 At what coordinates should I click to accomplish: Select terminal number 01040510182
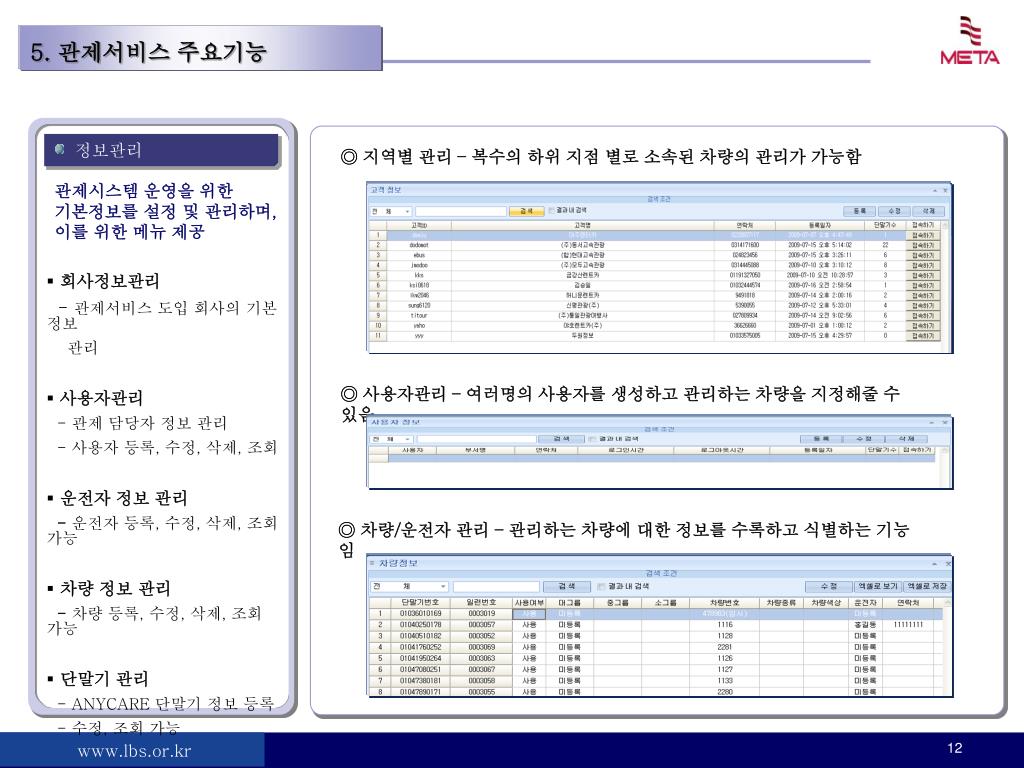pos(420,636)
